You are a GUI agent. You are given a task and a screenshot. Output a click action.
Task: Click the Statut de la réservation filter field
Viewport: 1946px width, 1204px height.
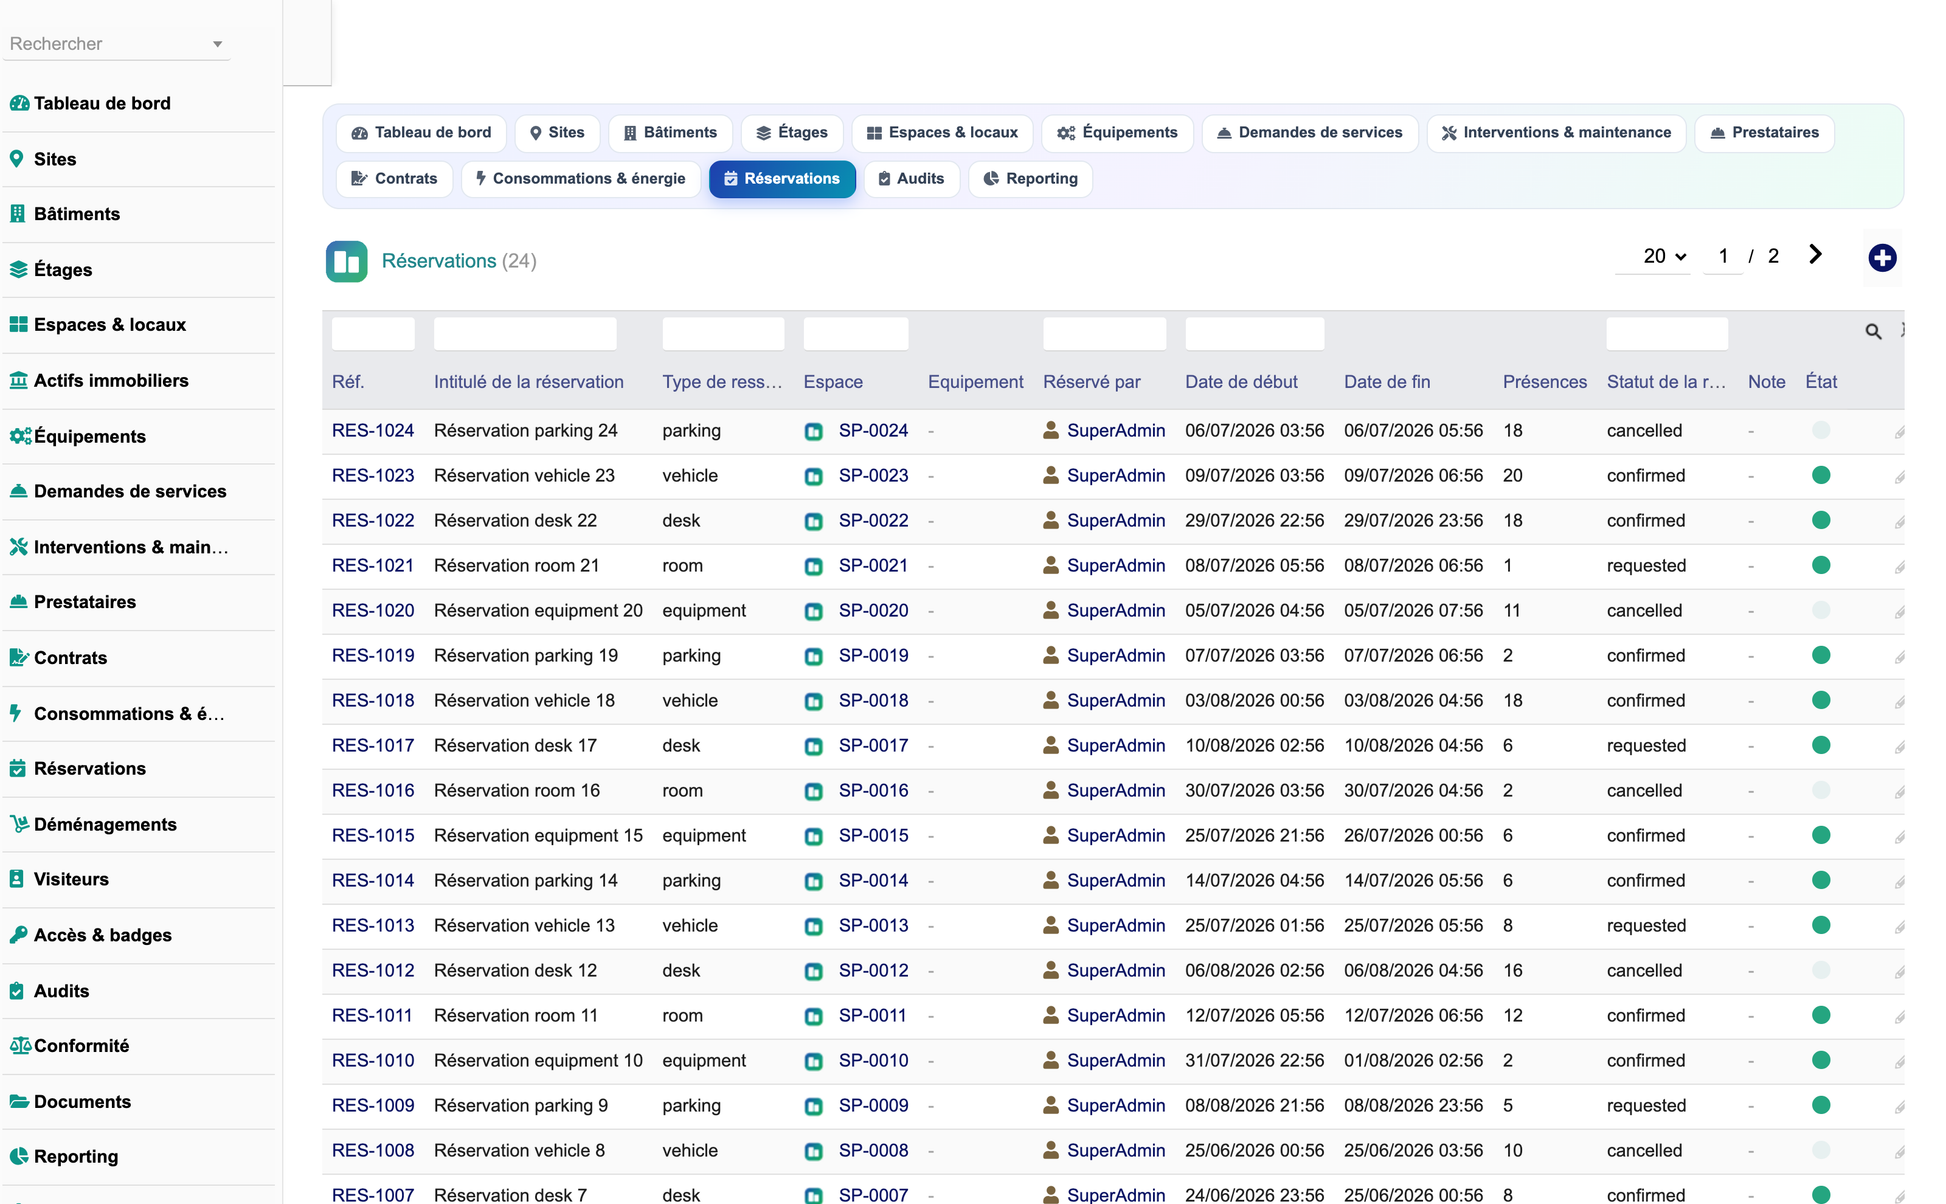pyautogui.click(x=1667, y=333)
